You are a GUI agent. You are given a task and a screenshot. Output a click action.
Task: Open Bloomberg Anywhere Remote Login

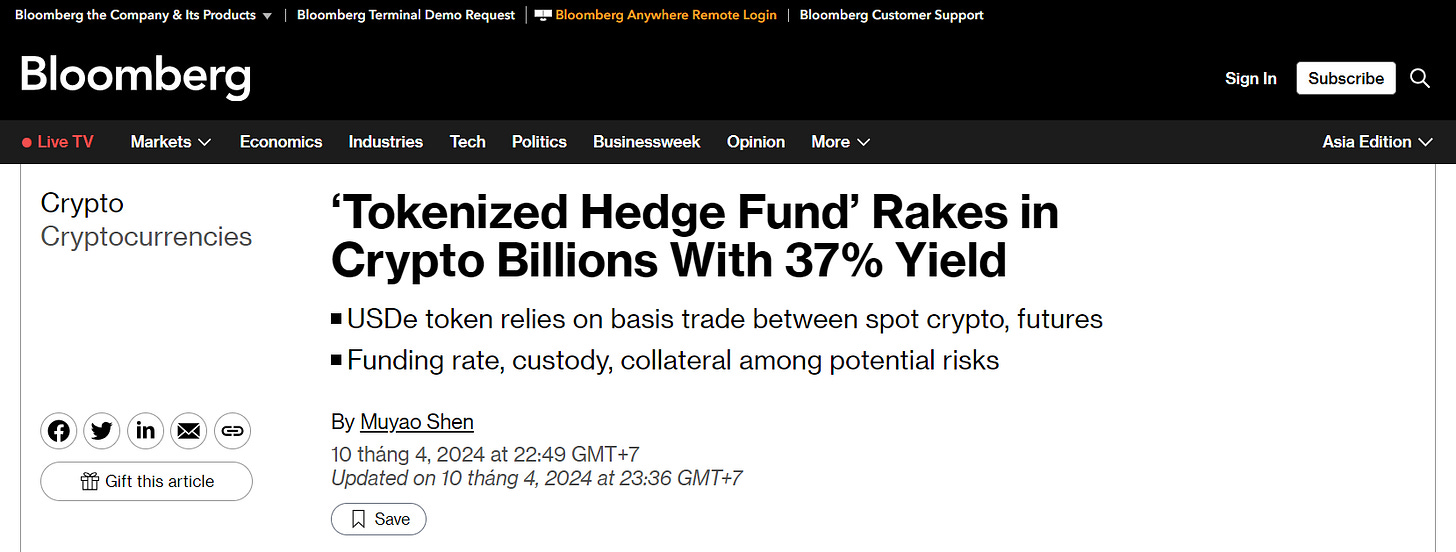click(665, 15)
